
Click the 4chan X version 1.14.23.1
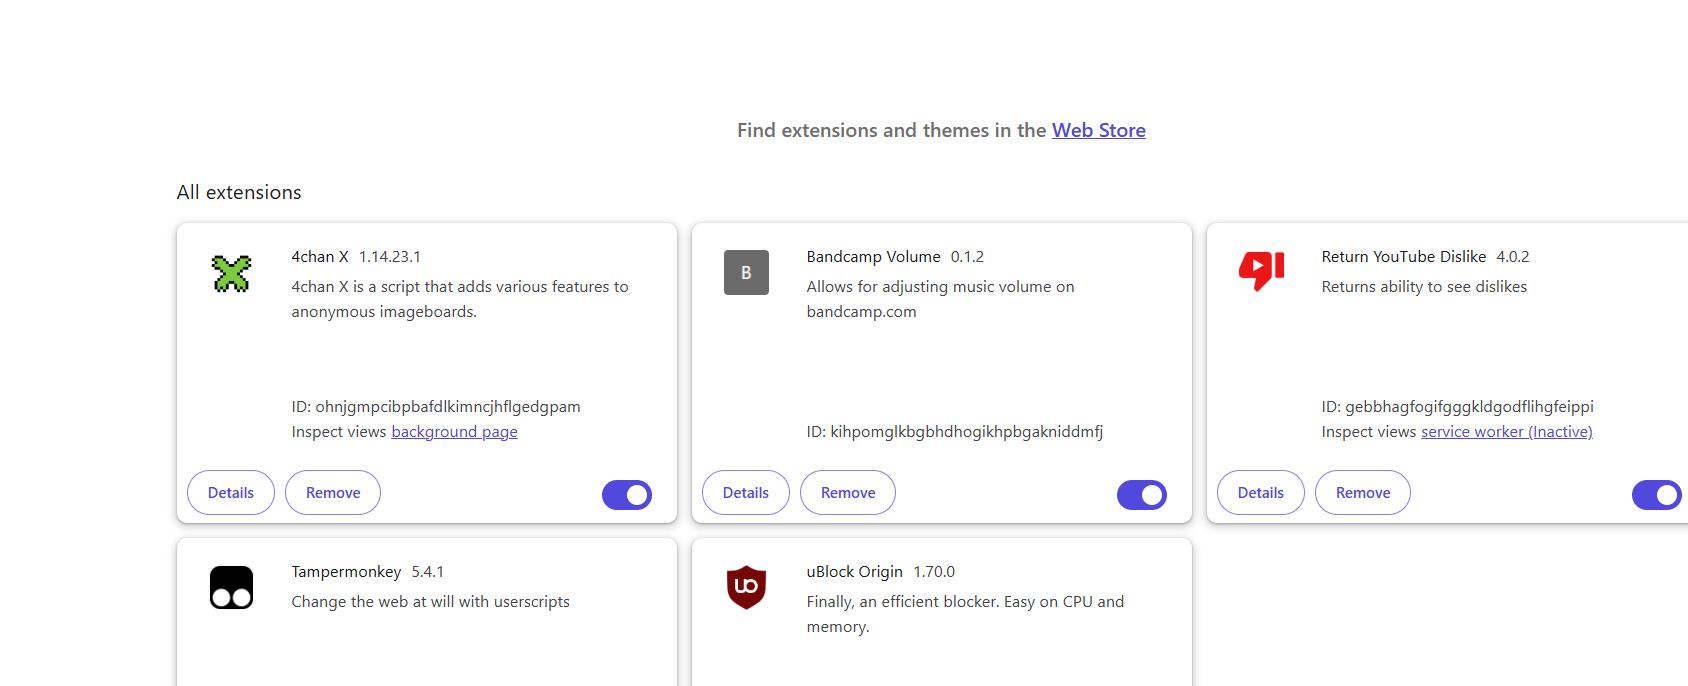click(x=390, y=257)
